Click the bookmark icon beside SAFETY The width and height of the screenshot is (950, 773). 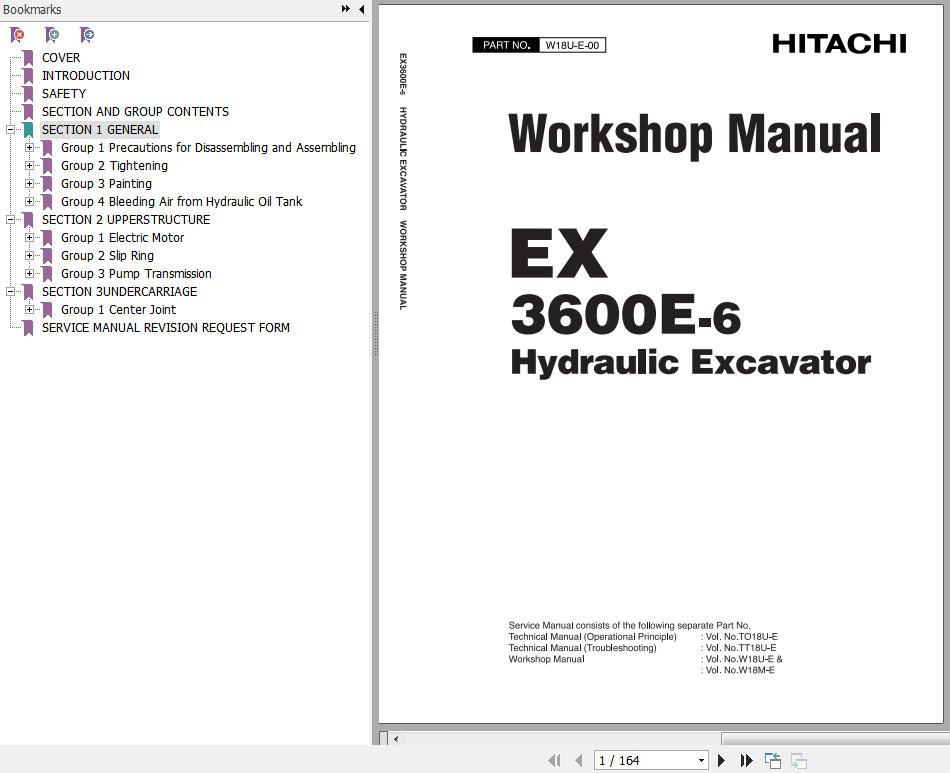click(x=28, y=94)
